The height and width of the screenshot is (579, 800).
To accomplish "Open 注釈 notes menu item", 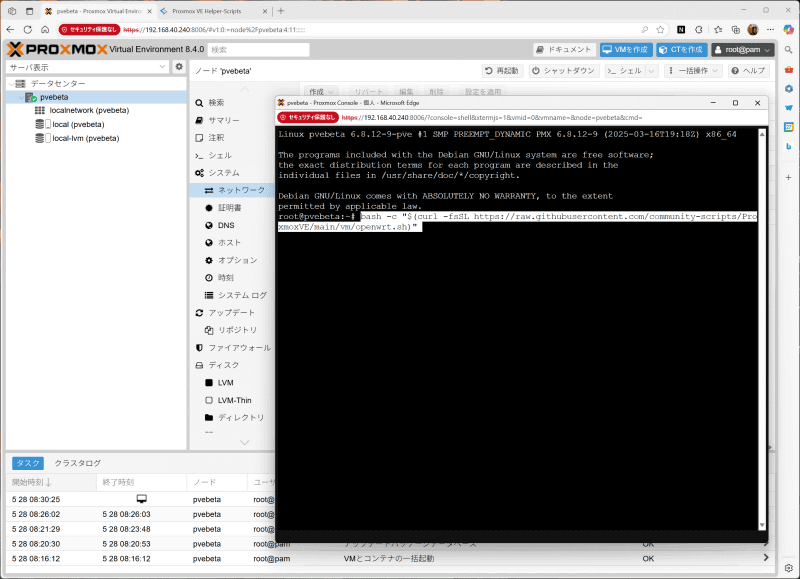I will point(216,138).
